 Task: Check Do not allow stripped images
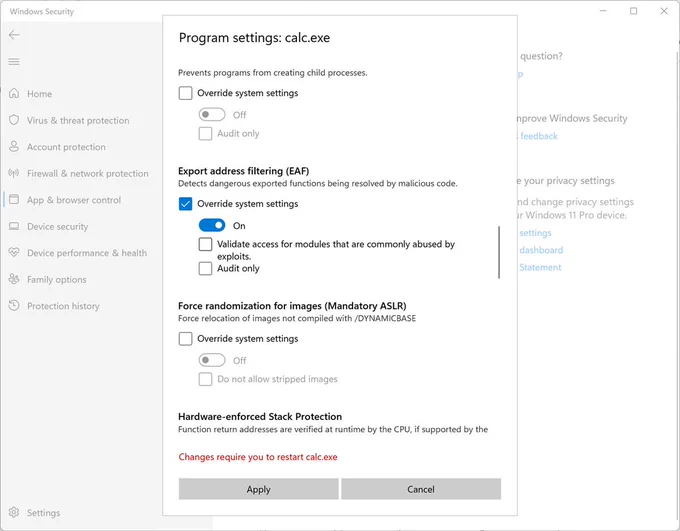point(206,379)
